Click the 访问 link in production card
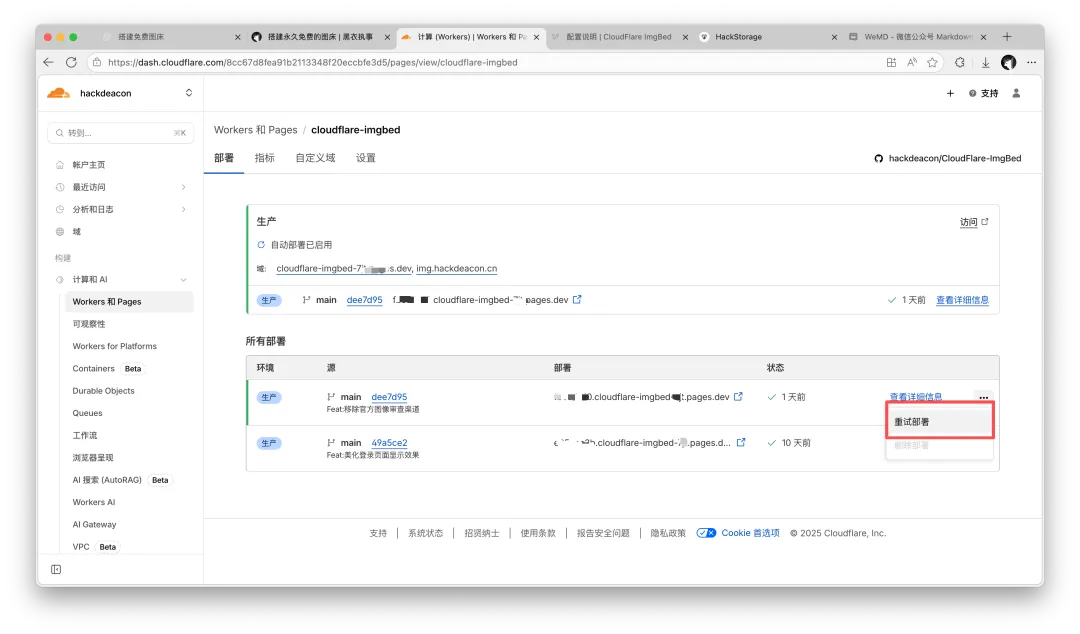The height and width of the screenshot is (634, 1080). pos(974,222)
